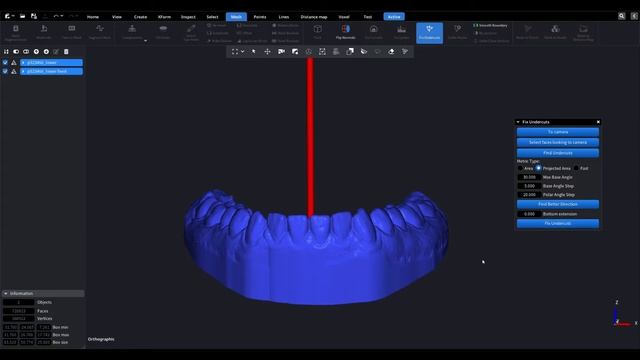Toggle visibility checkbox of the first scene object
This screenshot has width=640, height=360.
tap(5, 62)
